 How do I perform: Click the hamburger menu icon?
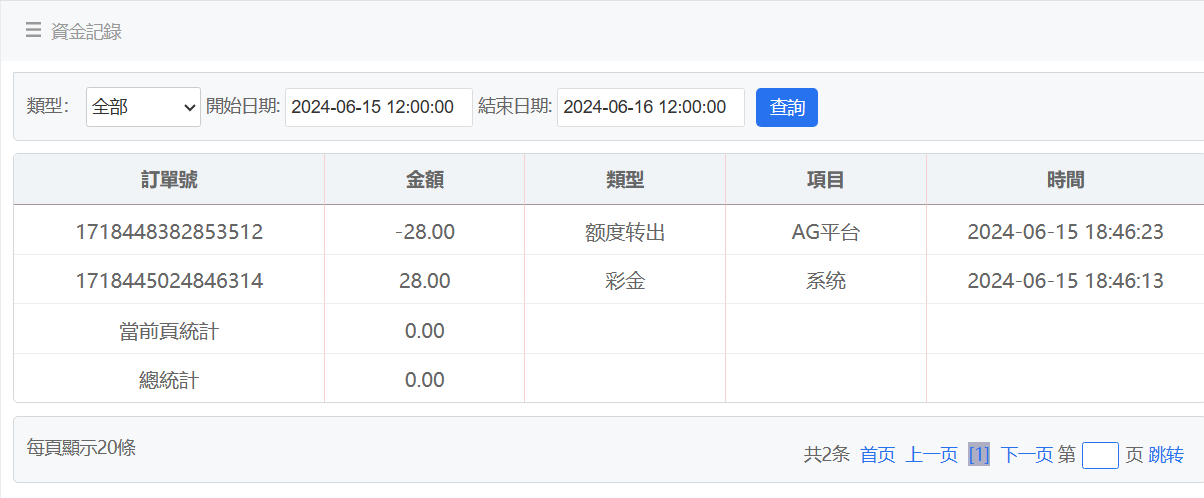pos(33,31)
